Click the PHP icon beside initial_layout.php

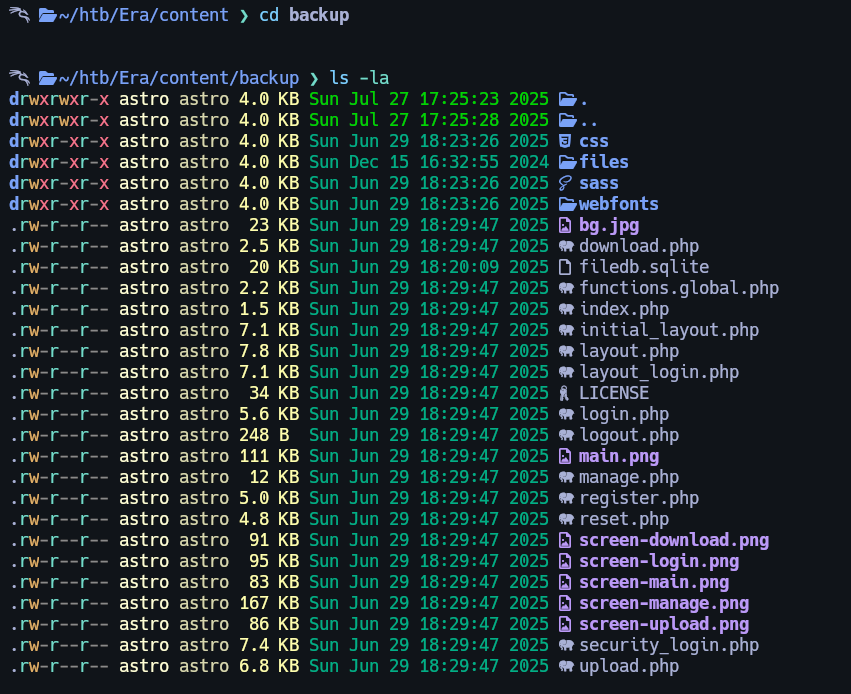click(x=566, y=331)
